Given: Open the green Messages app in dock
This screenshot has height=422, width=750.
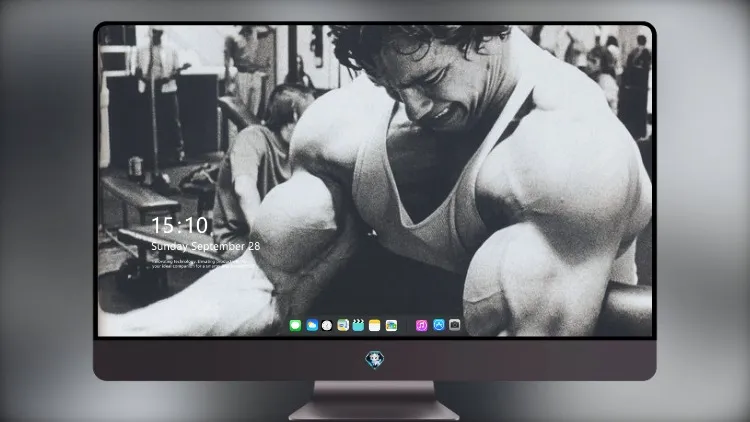Looking at the screenshot, I should (295, 325).
